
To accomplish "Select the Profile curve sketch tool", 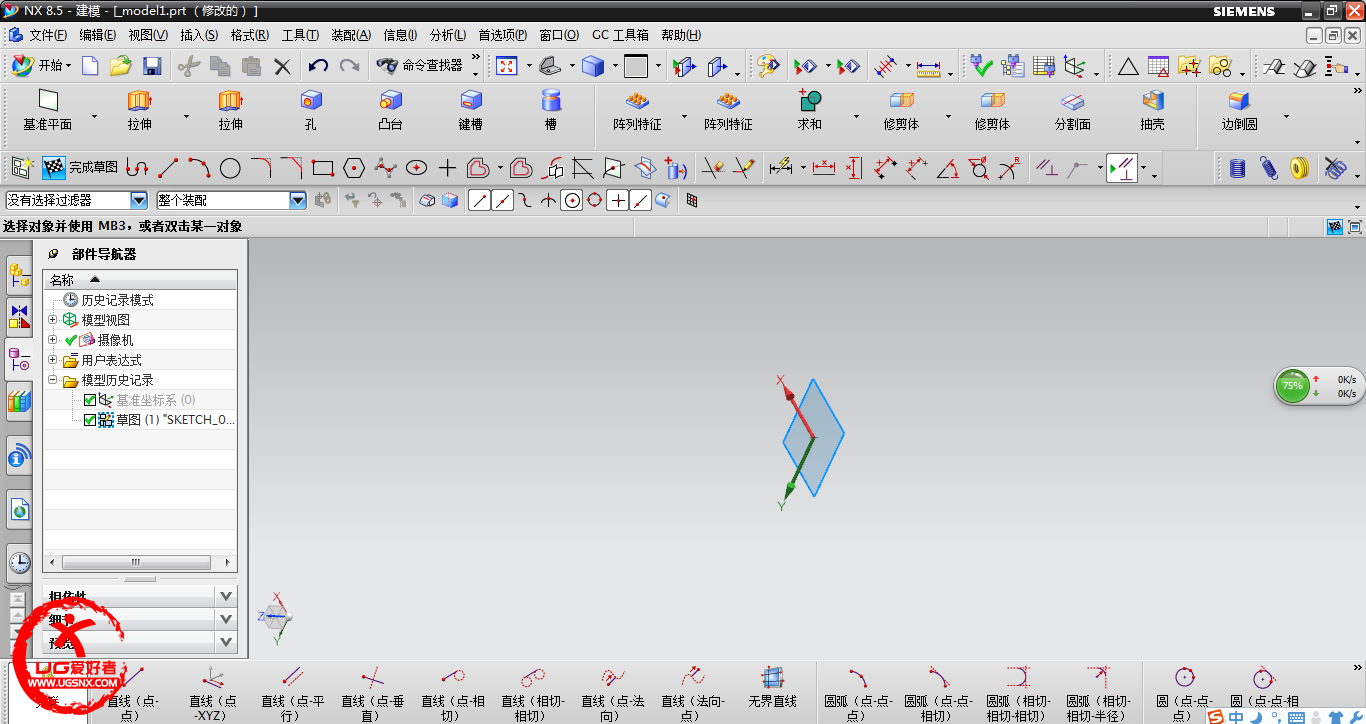I will [138, 168].
